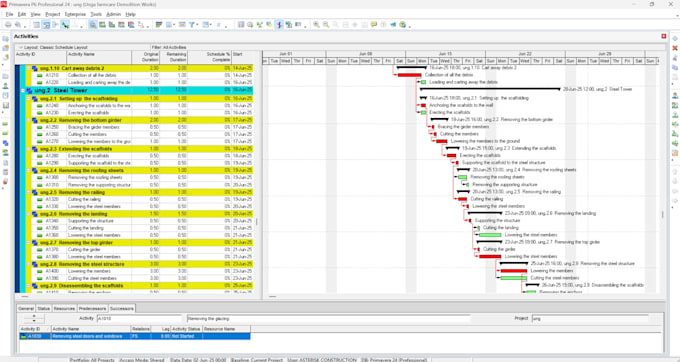Click the Schedule % Complete column header
Viewport: 680px width, 362px height.
(x=209, y=57)
